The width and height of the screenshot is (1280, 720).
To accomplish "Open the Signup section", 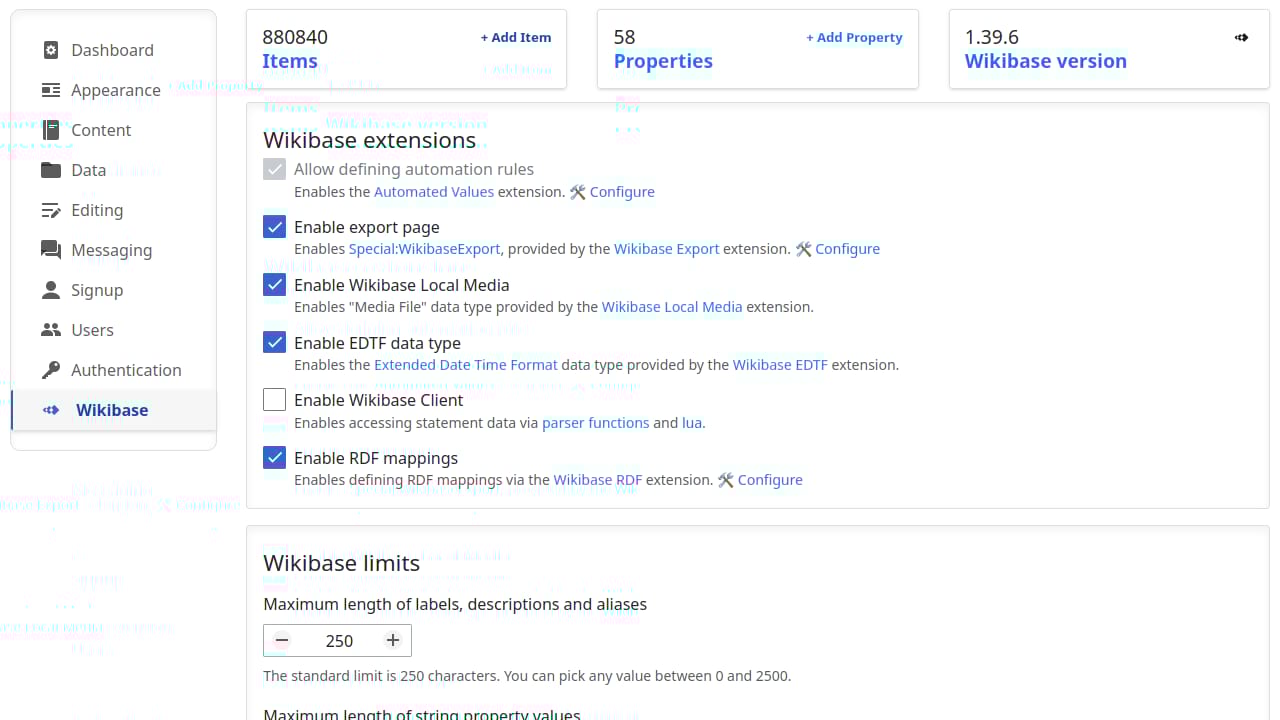I will pyautogui.click(x=97, y=290).
